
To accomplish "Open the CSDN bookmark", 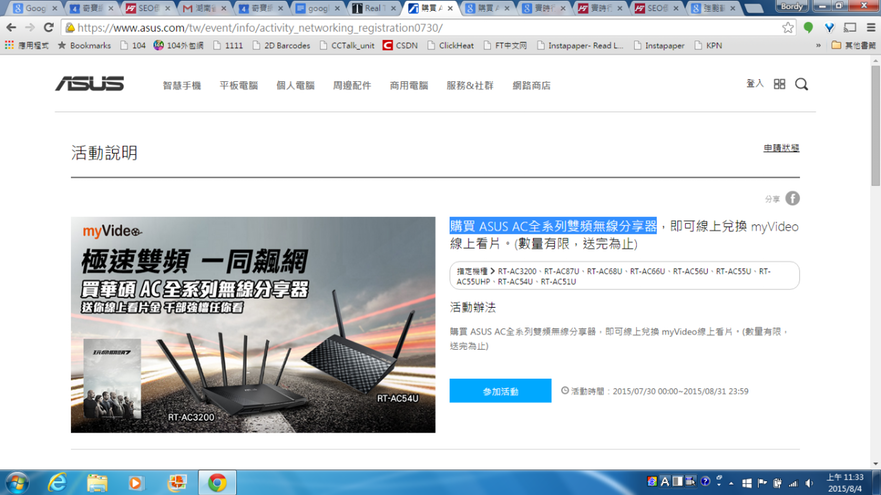I will tap(400, 46).
